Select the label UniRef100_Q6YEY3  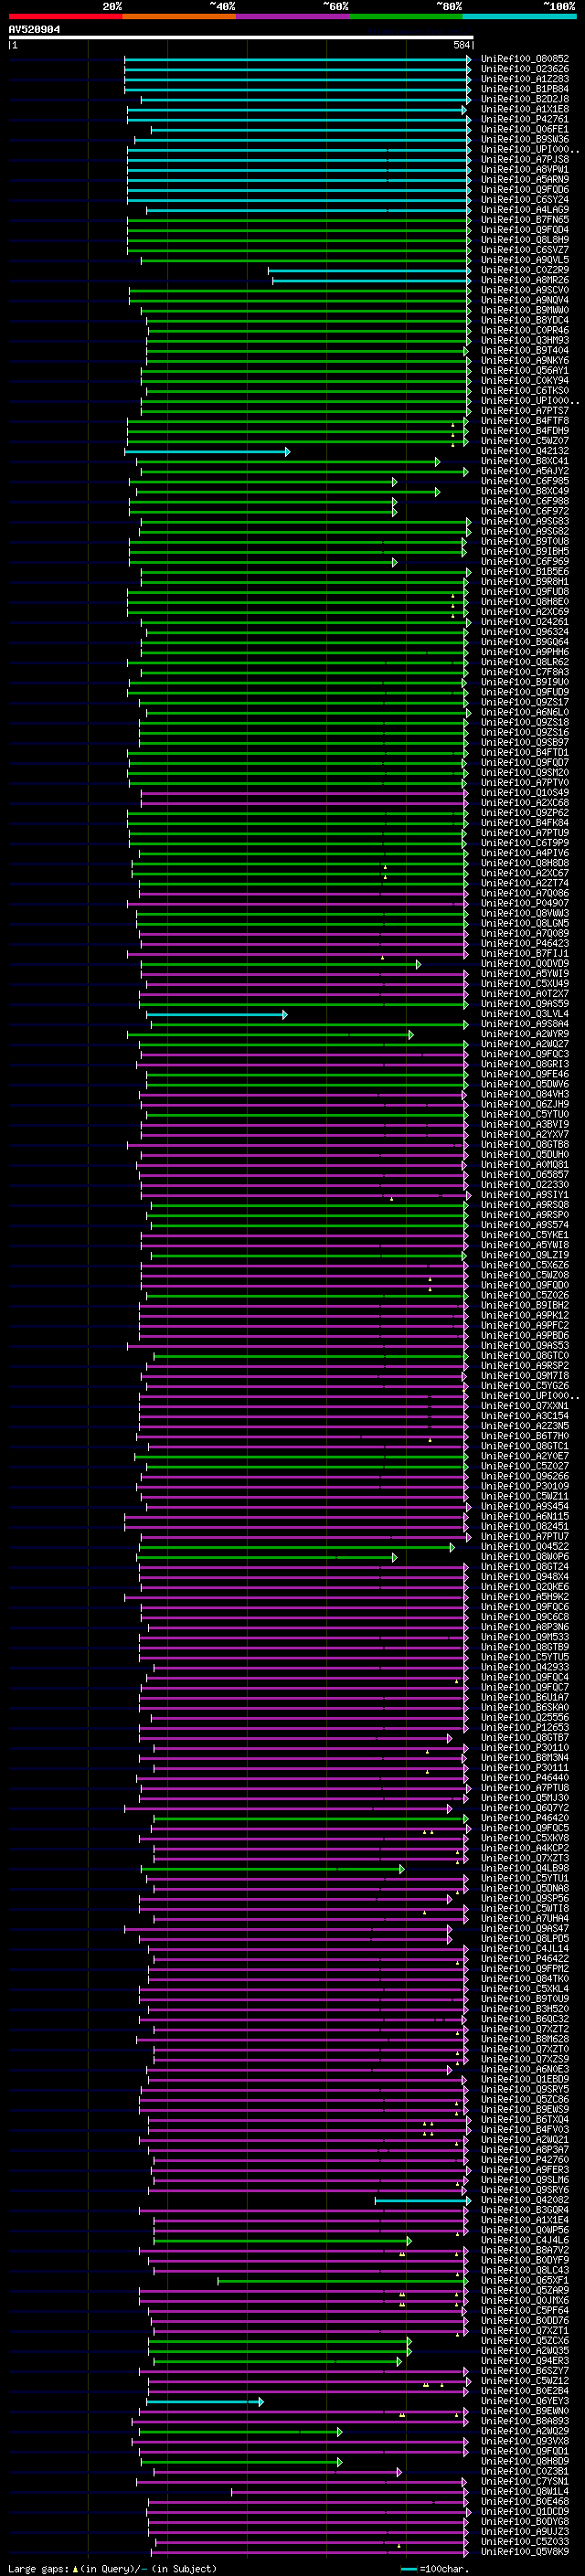point(524,2400)
